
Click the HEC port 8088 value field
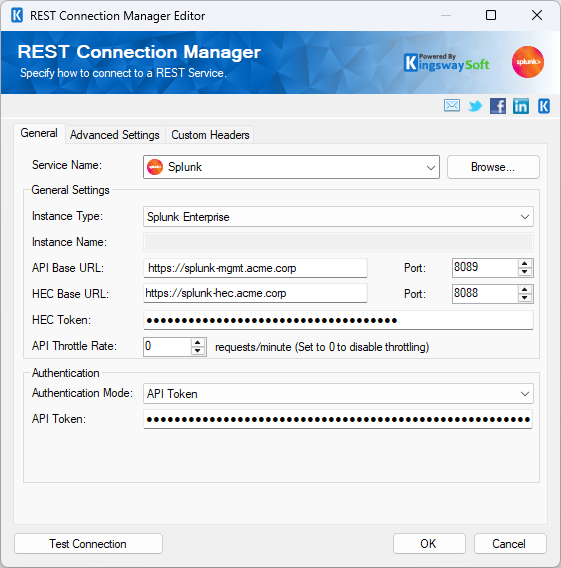click(x=485, y=293)
